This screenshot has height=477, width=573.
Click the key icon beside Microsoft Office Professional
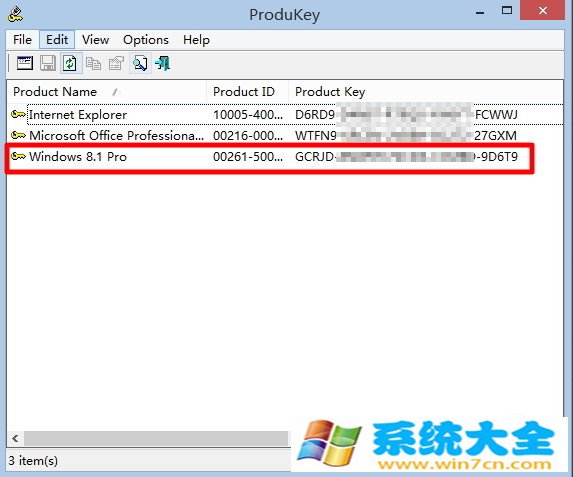[x=18, y=136]
